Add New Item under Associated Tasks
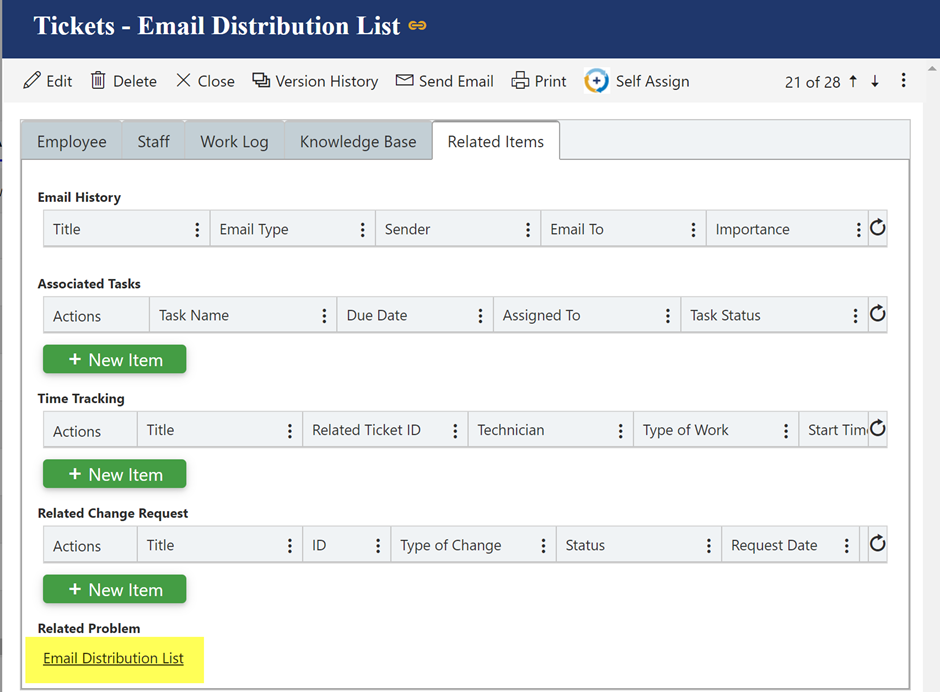Viewport: 940px width, 692px height. click(114, 360)
